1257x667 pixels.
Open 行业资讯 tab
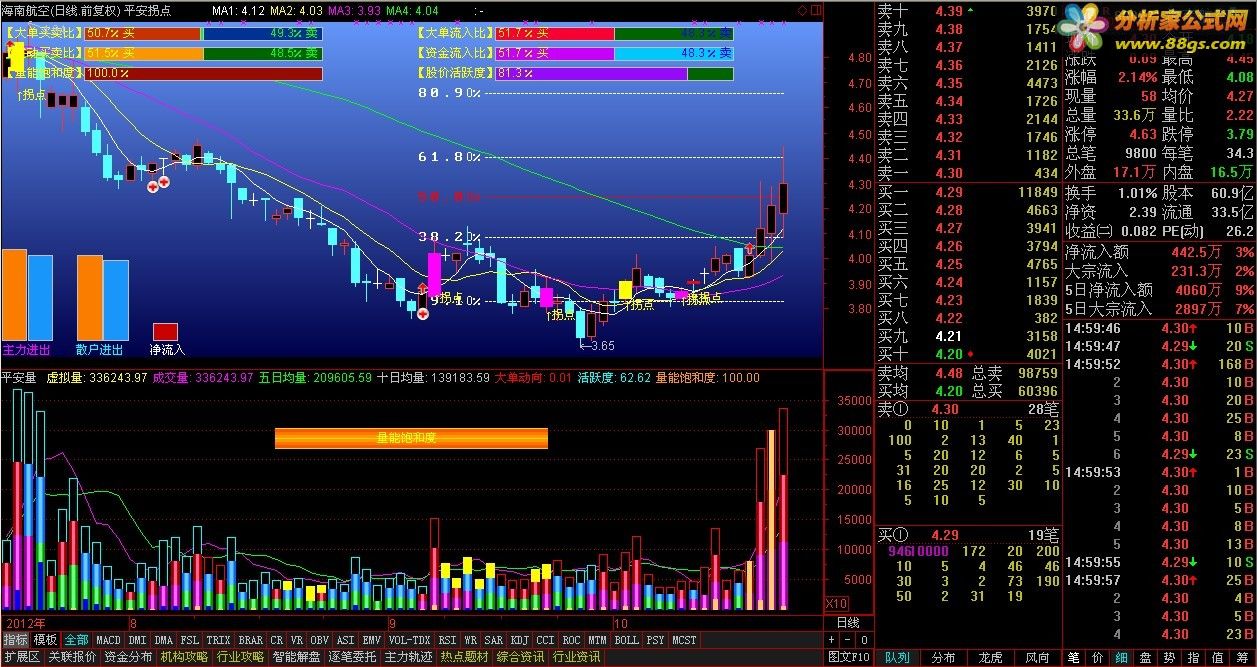pyautogui.click(x=576, y=658)
